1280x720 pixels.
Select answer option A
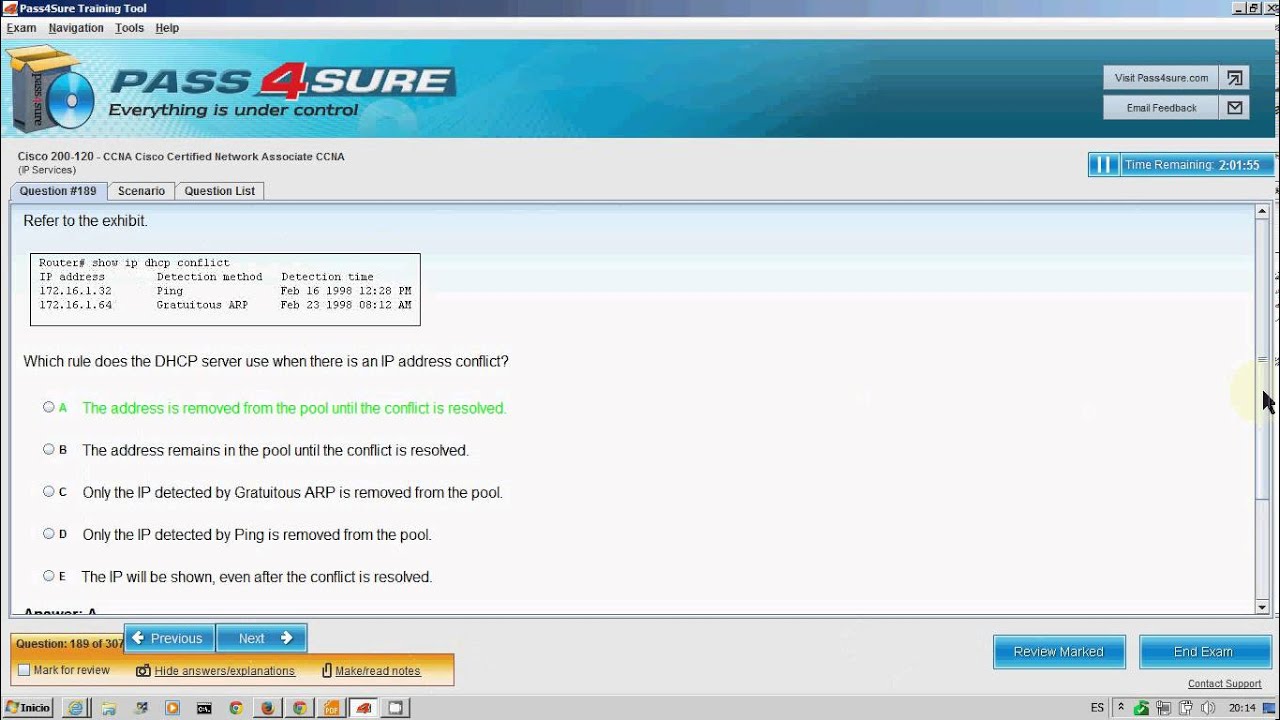48,407
